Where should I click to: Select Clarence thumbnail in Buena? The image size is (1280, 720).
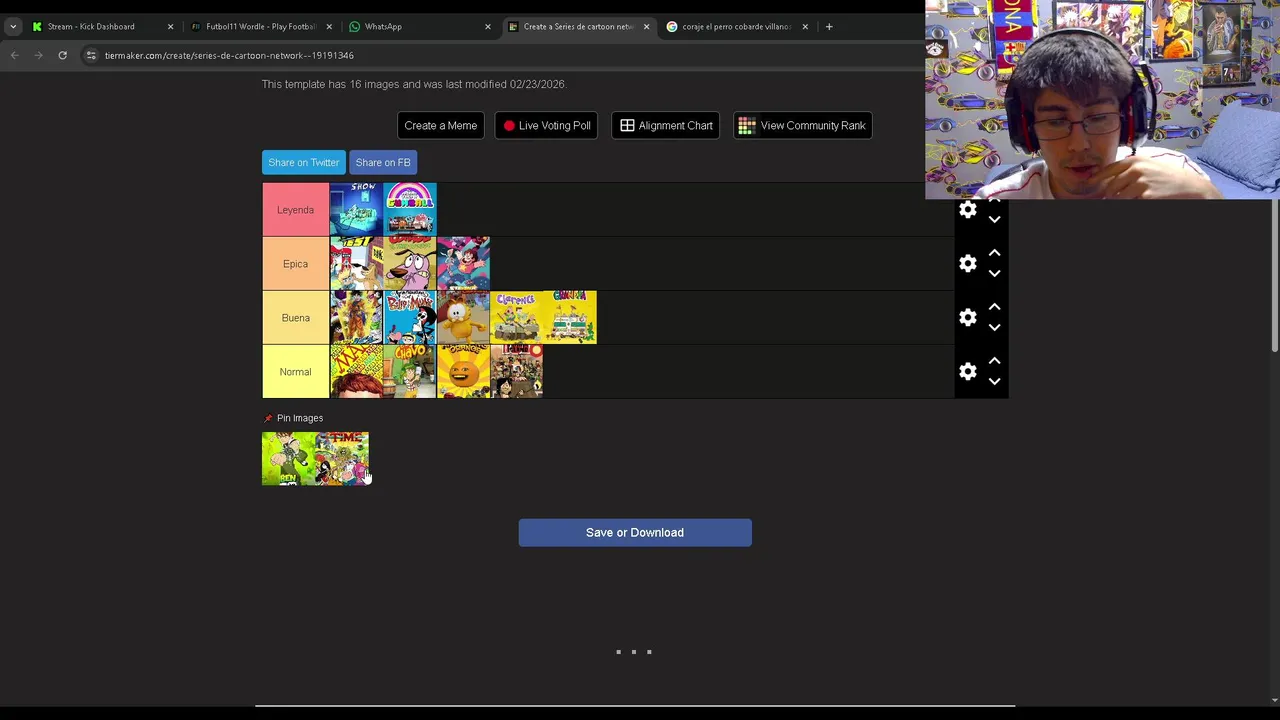pyautogui.click(x=517, y=317)
